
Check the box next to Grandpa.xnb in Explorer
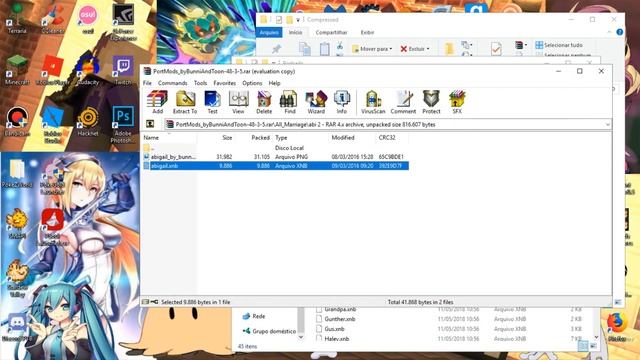pos(319,309)
